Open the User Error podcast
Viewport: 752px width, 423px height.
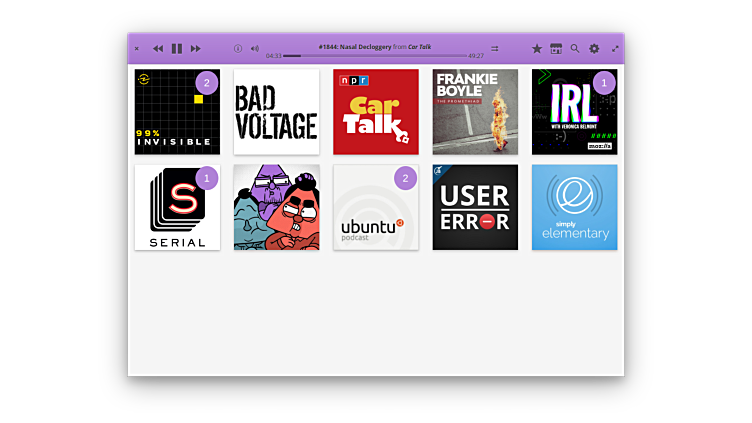(475, 207)
